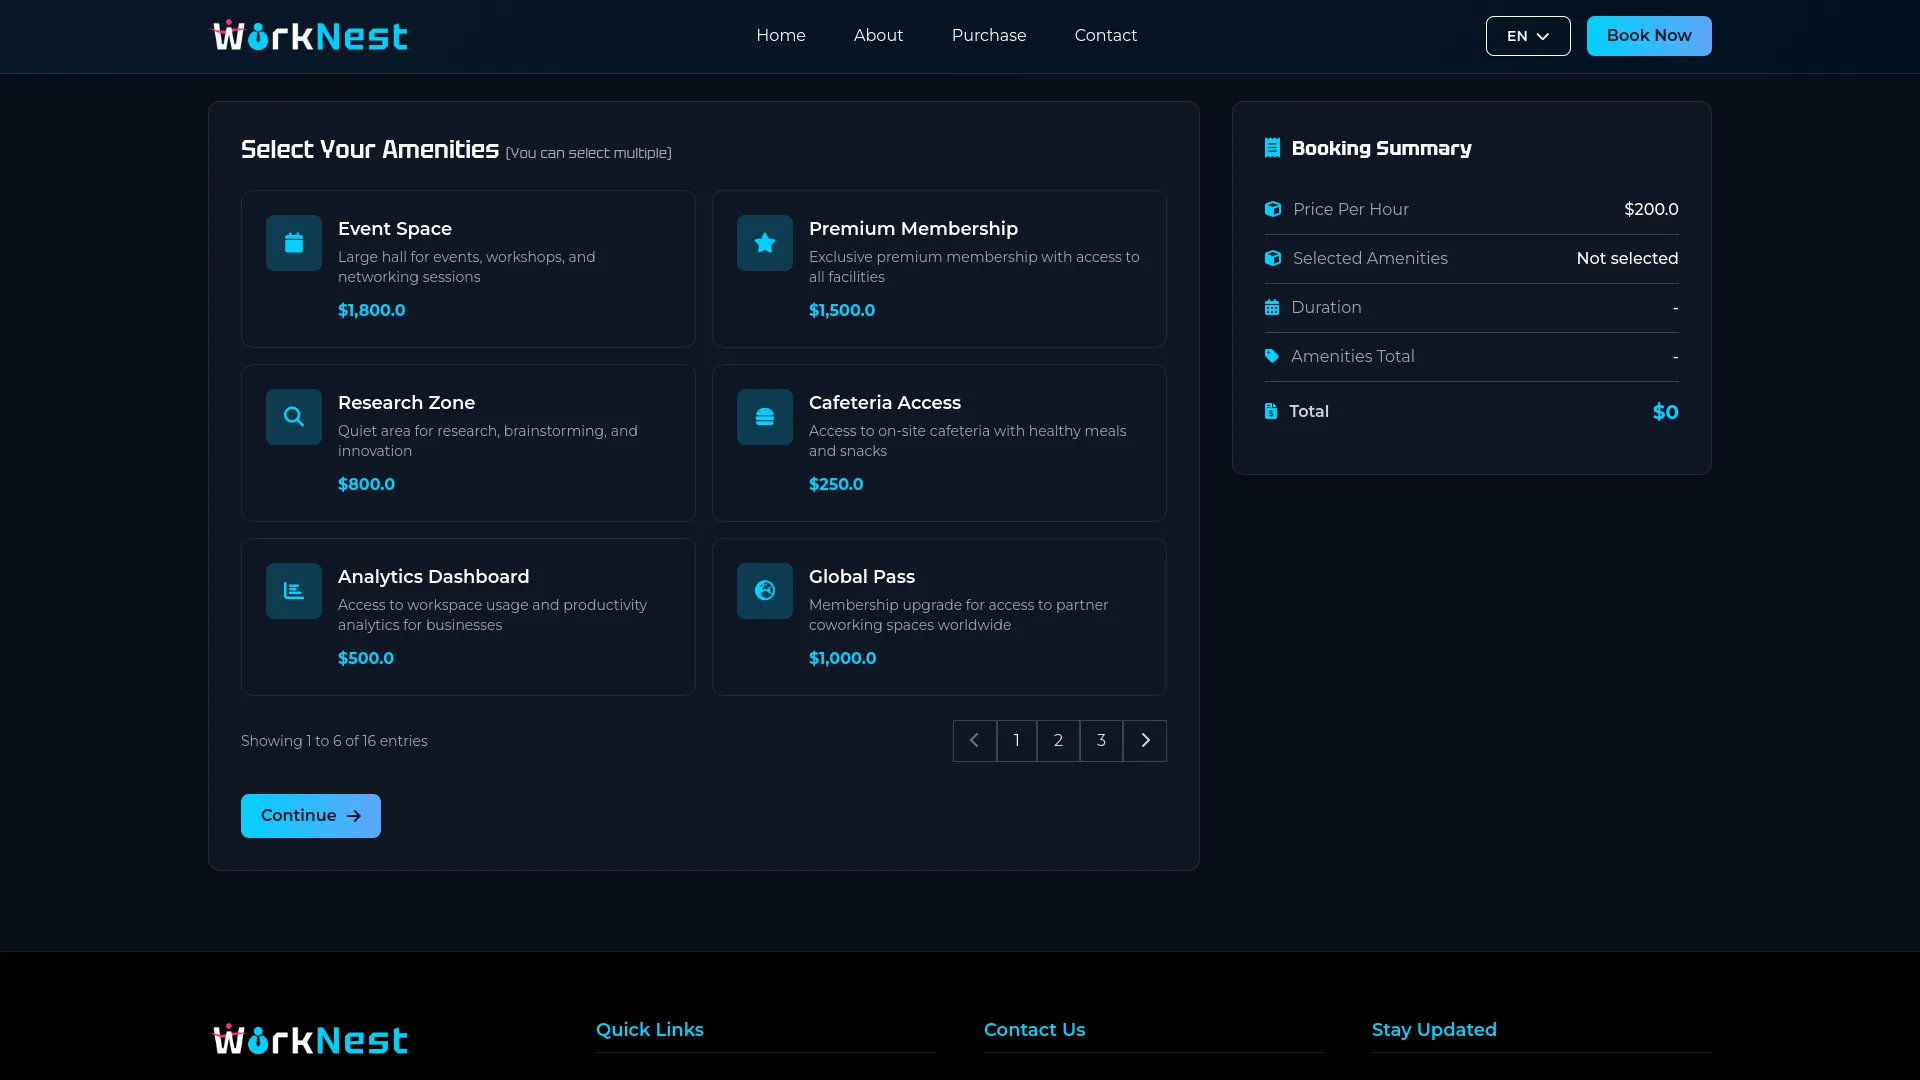Open the EN language dropdown
The height and width of the screenshot is (1080, 1920).
pos(1528,36)
